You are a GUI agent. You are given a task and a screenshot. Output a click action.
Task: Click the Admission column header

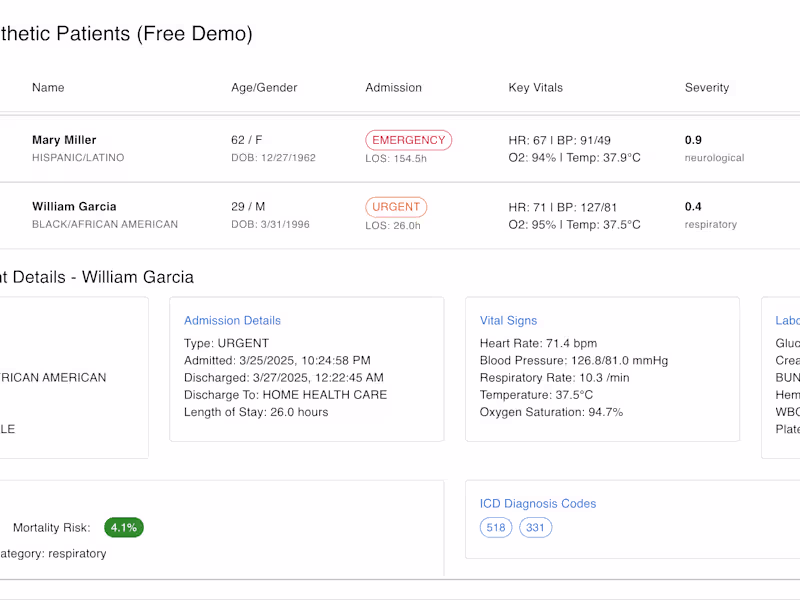tap(393, 88)
